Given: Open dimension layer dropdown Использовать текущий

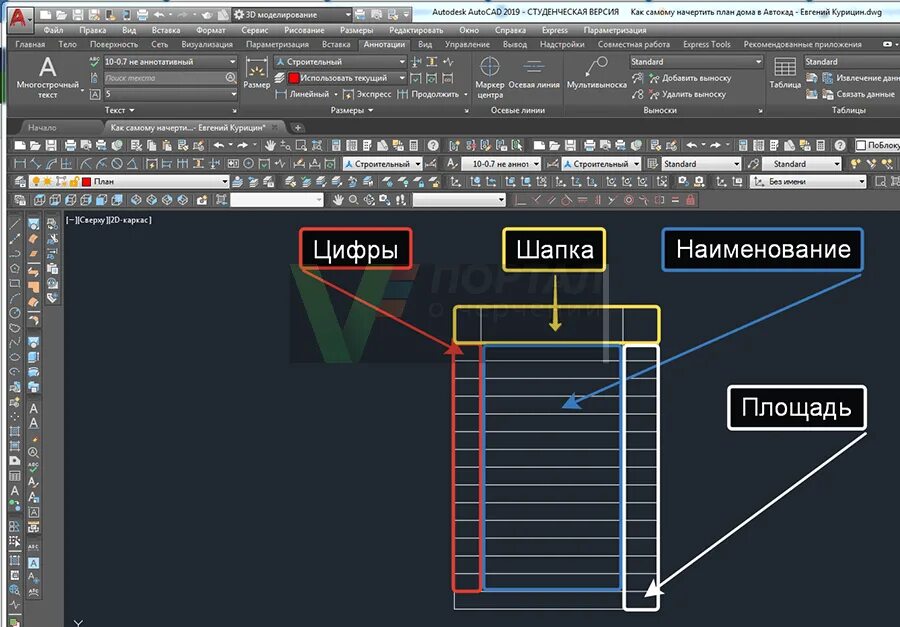Looking at the screenshot, I should (347, 78).
